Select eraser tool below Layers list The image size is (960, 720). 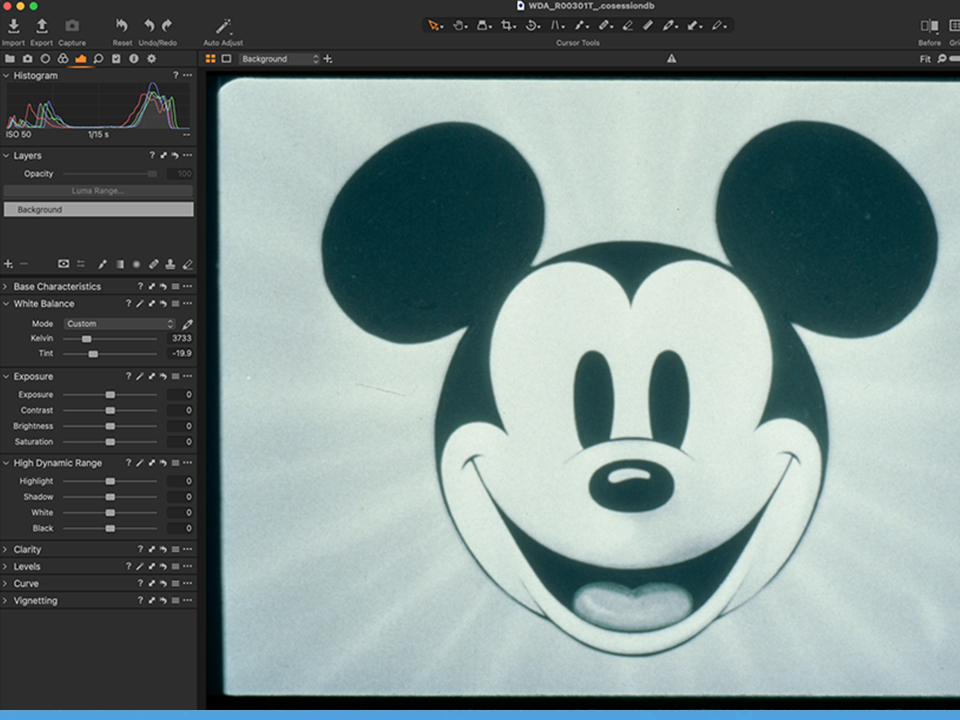pos(188,264)
